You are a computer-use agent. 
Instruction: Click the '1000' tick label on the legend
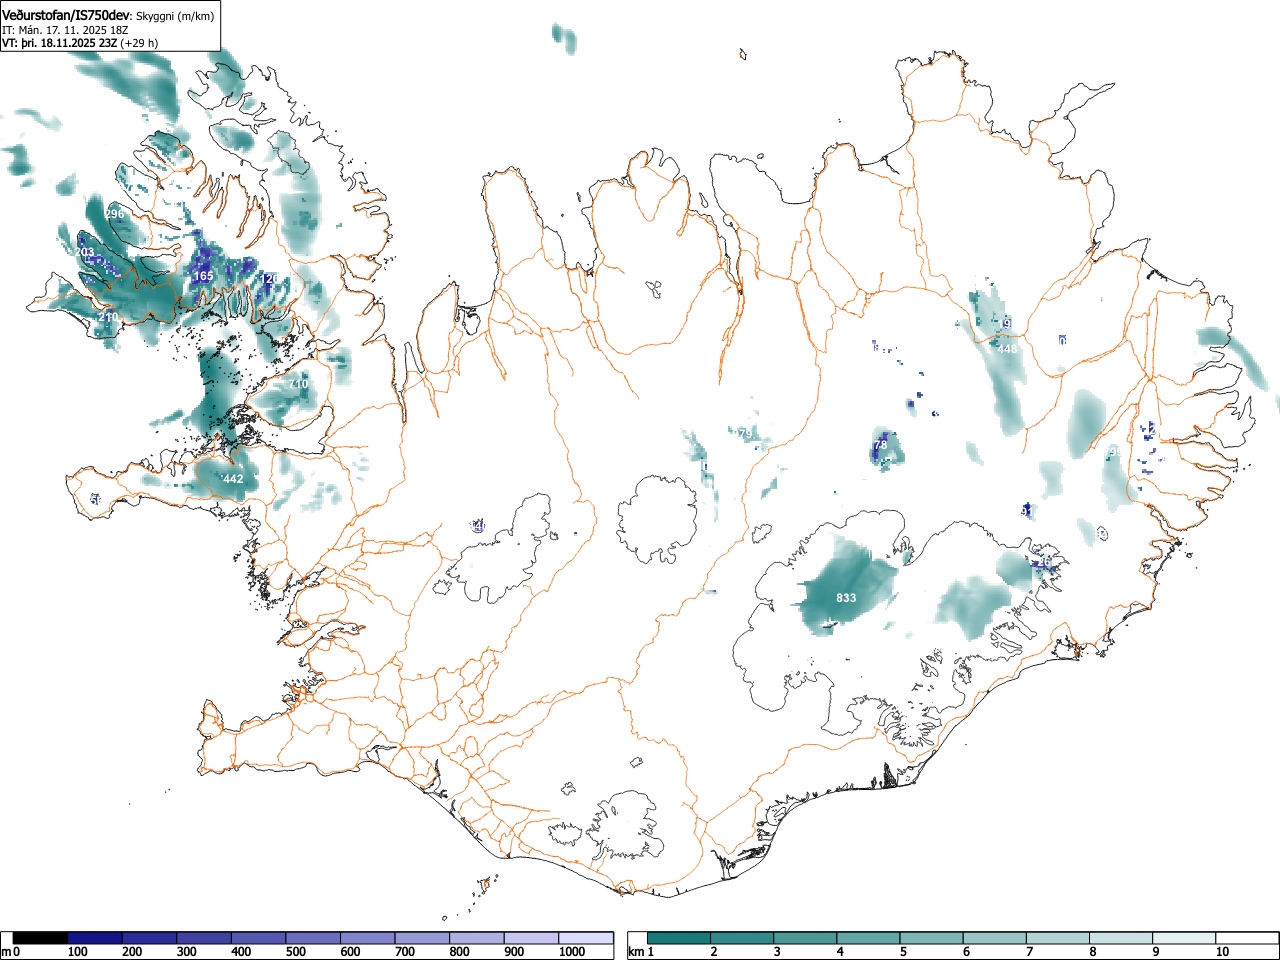click(572, 952)
